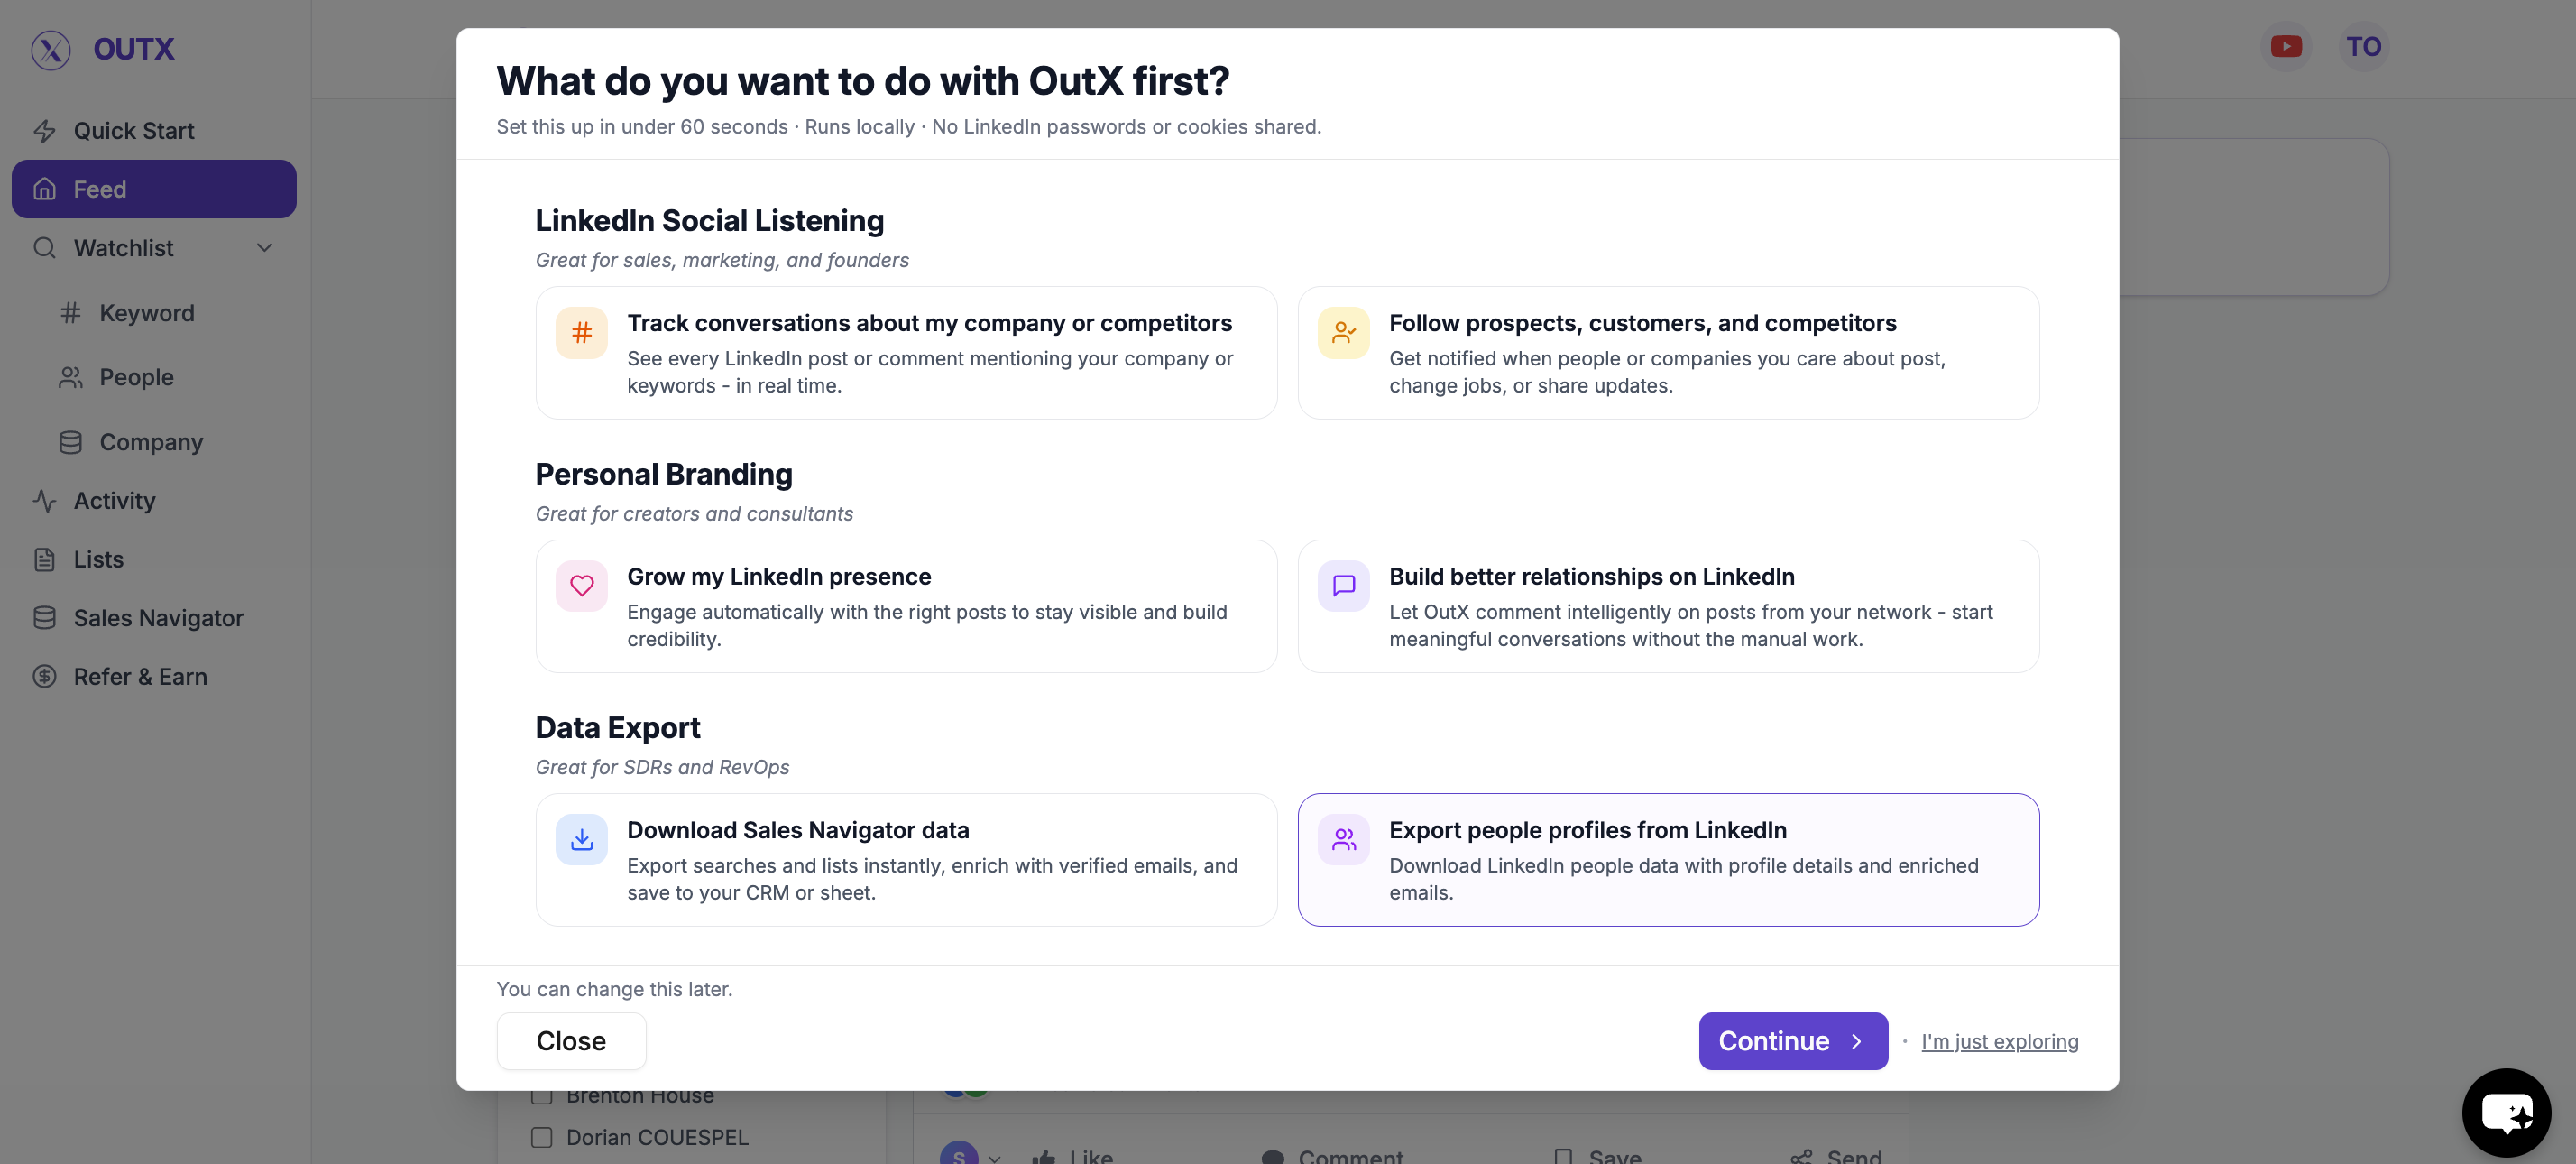Viewport: 2576px width, 1164px height.
Task: Toggle the Brenton House checkbox
Action: tap(542, 1096)
